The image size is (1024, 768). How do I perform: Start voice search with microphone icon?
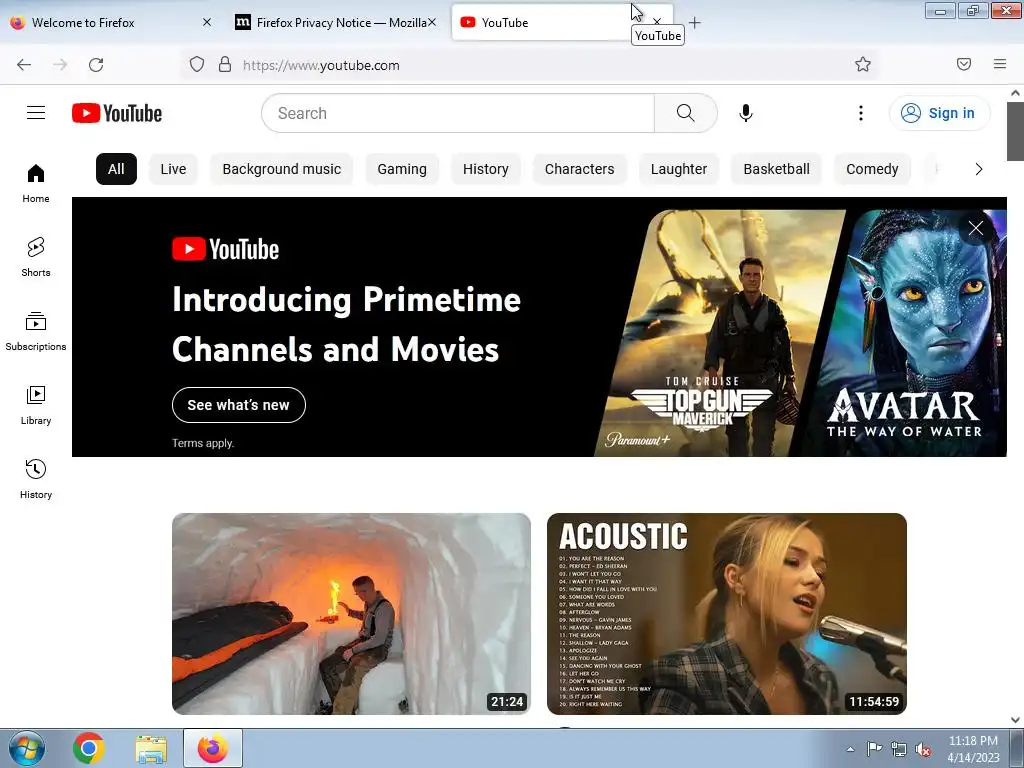click(746, 113)
